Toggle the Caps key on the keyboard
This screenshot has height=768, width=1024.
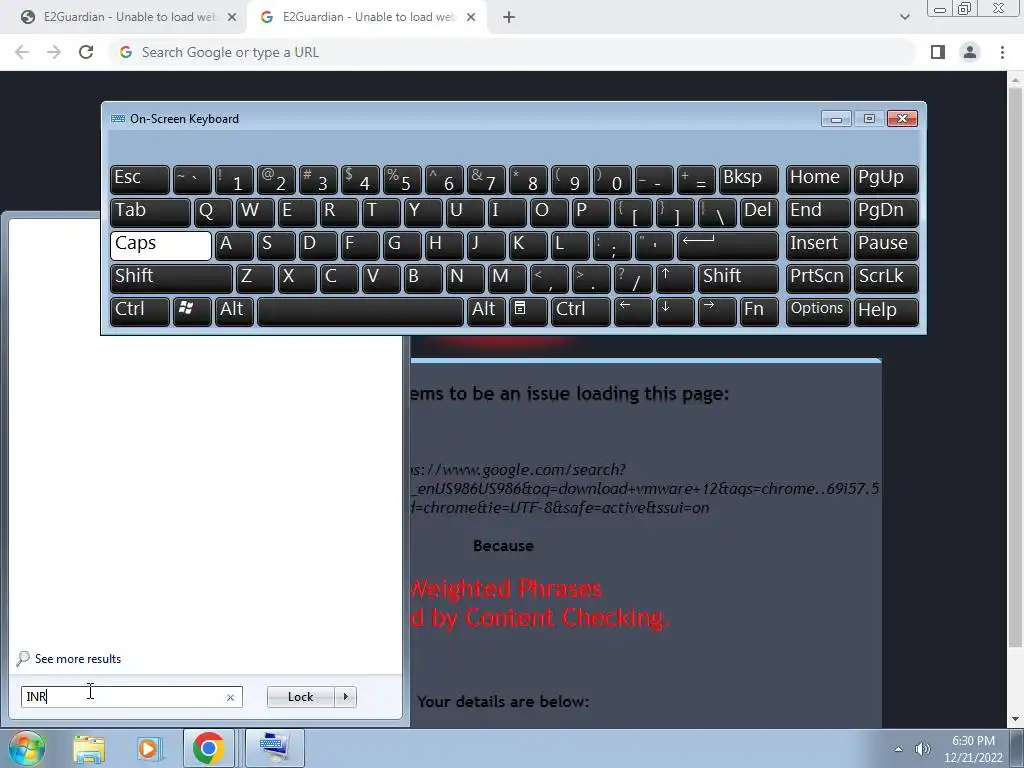point(161,245)
